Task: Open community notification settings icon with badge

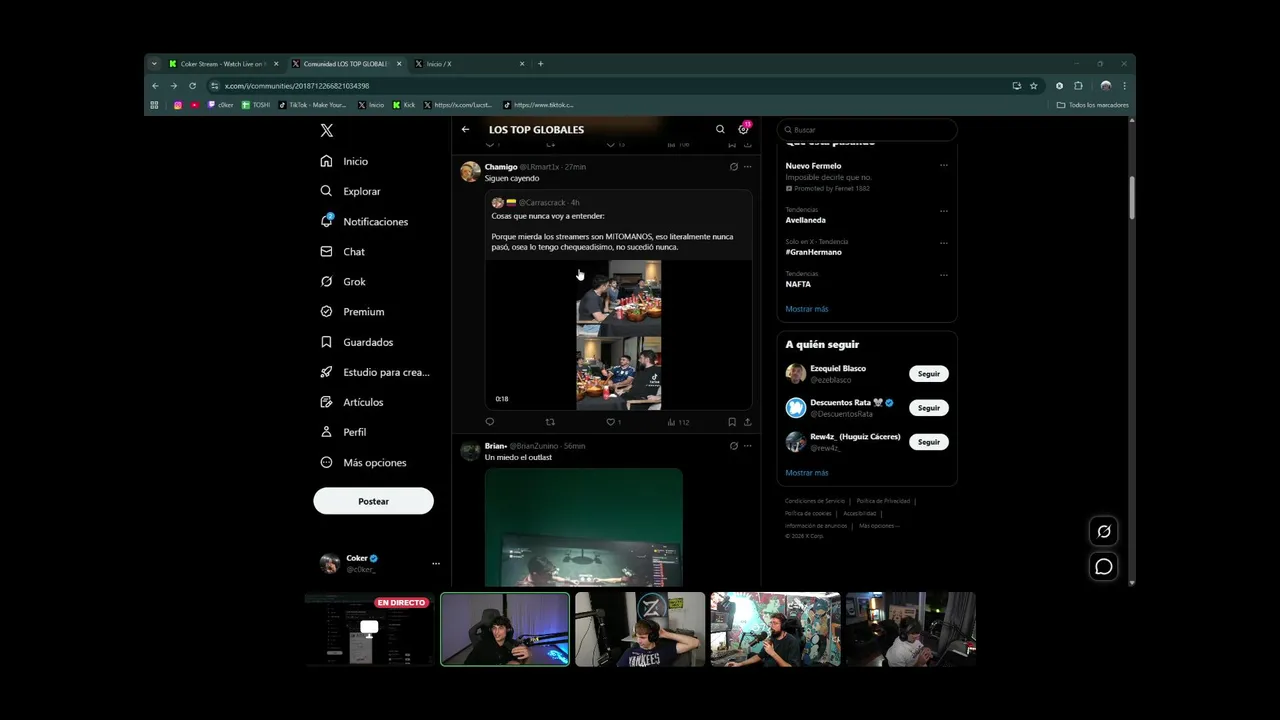Action: (x=743, y=129)
